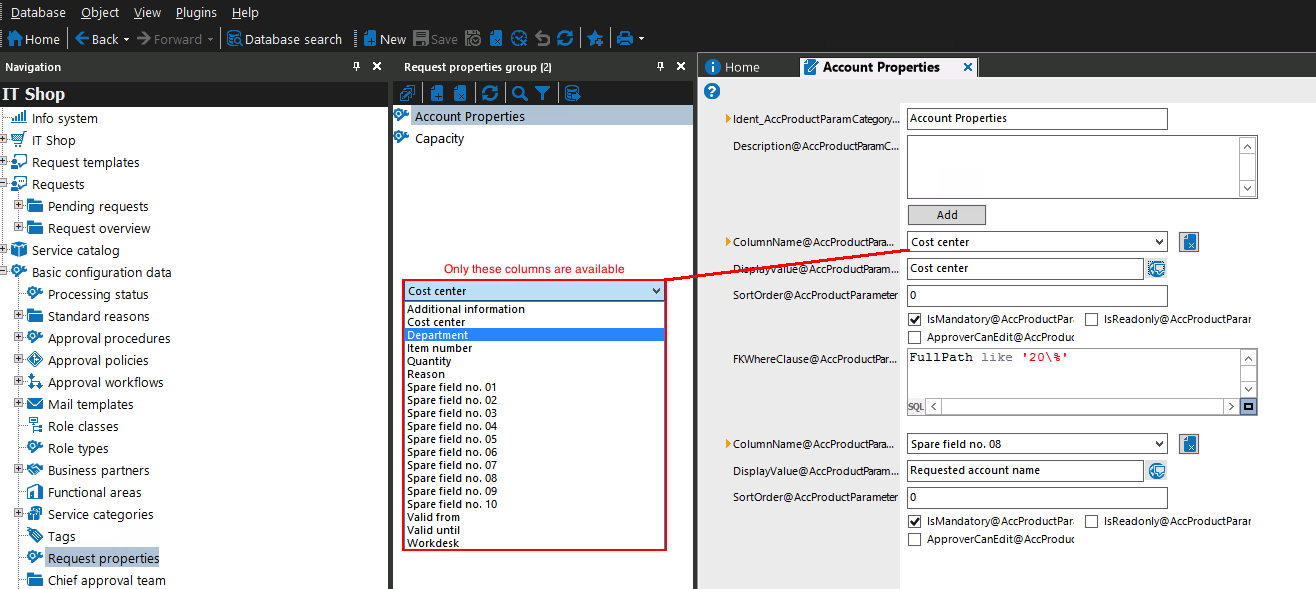Click the SQL button under FKWhereClause

point(916,407)
